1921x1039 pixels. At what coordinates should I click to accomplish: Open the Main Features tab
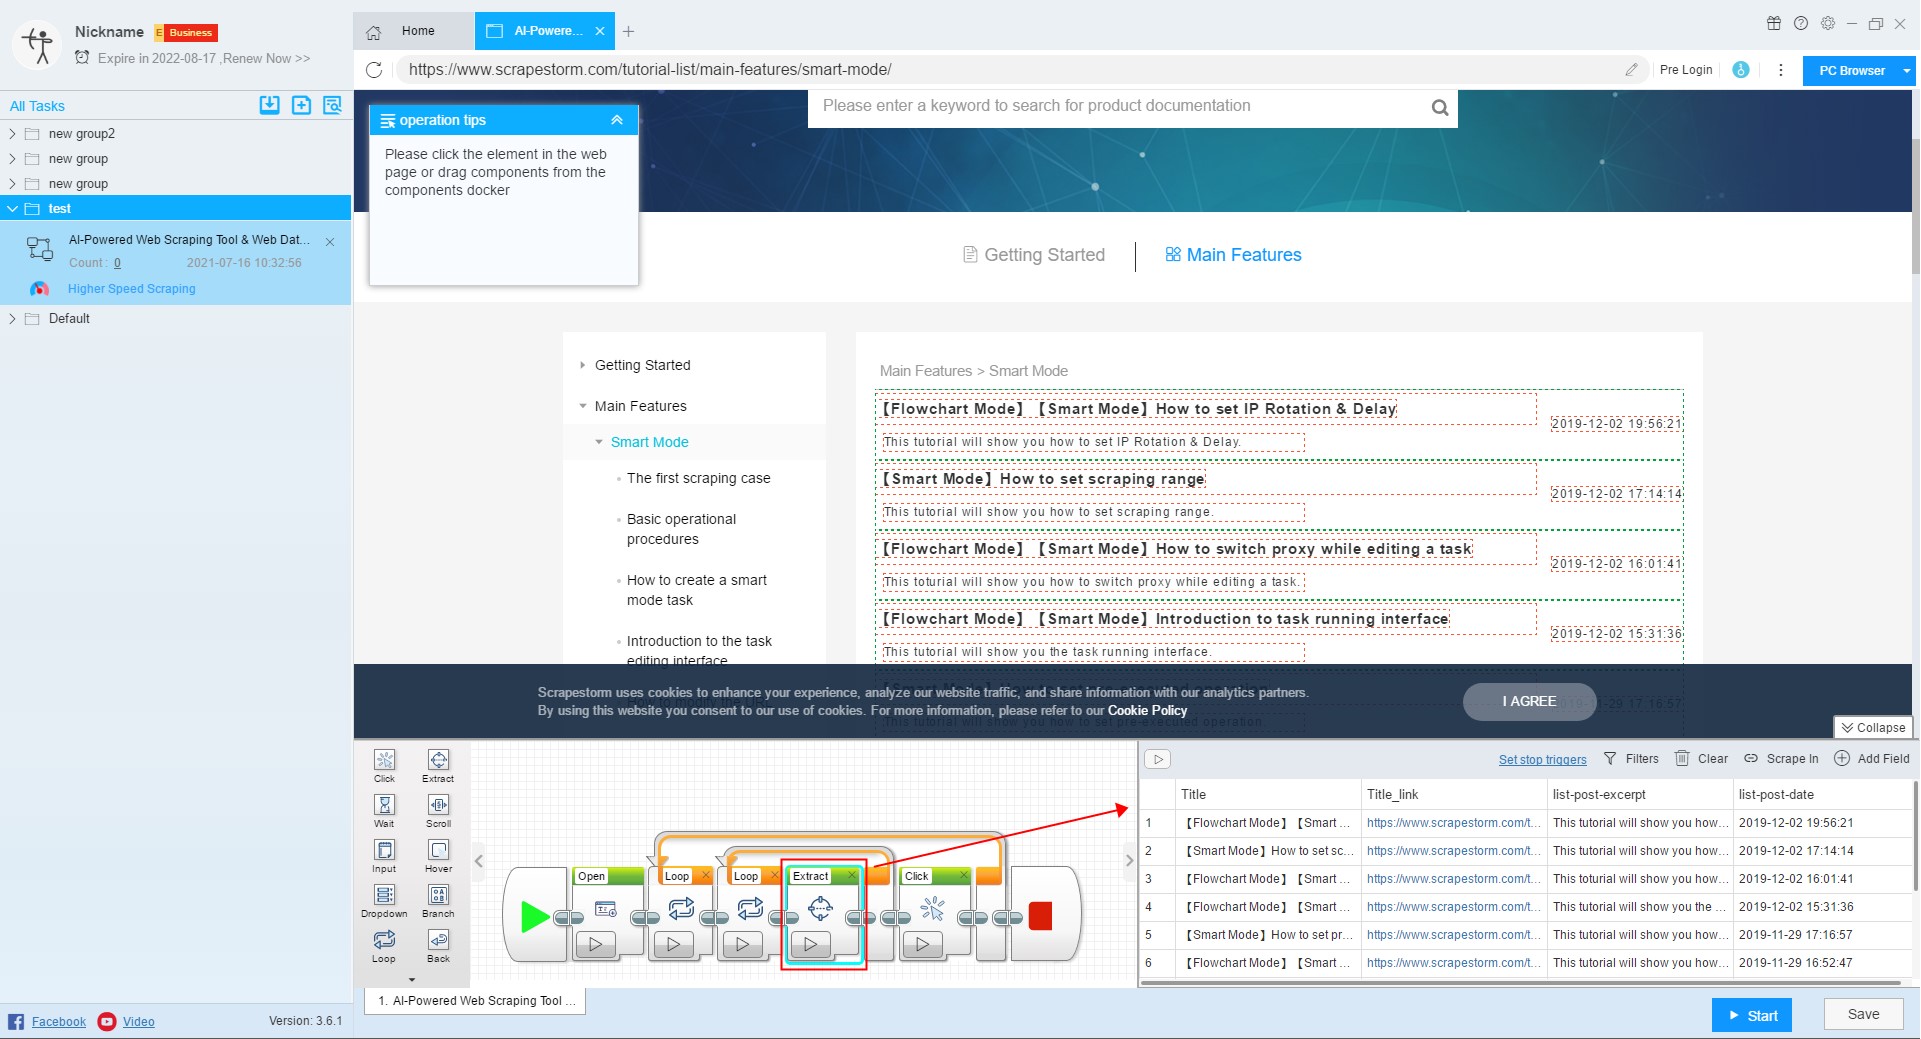point(1233,255)
